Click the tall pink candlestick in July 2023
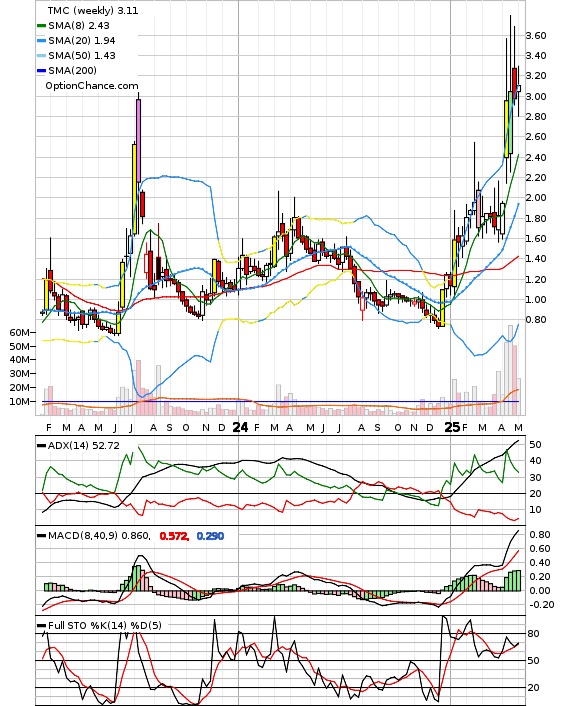The height and width of the screenshot is (706, 566). click(138, 140)
